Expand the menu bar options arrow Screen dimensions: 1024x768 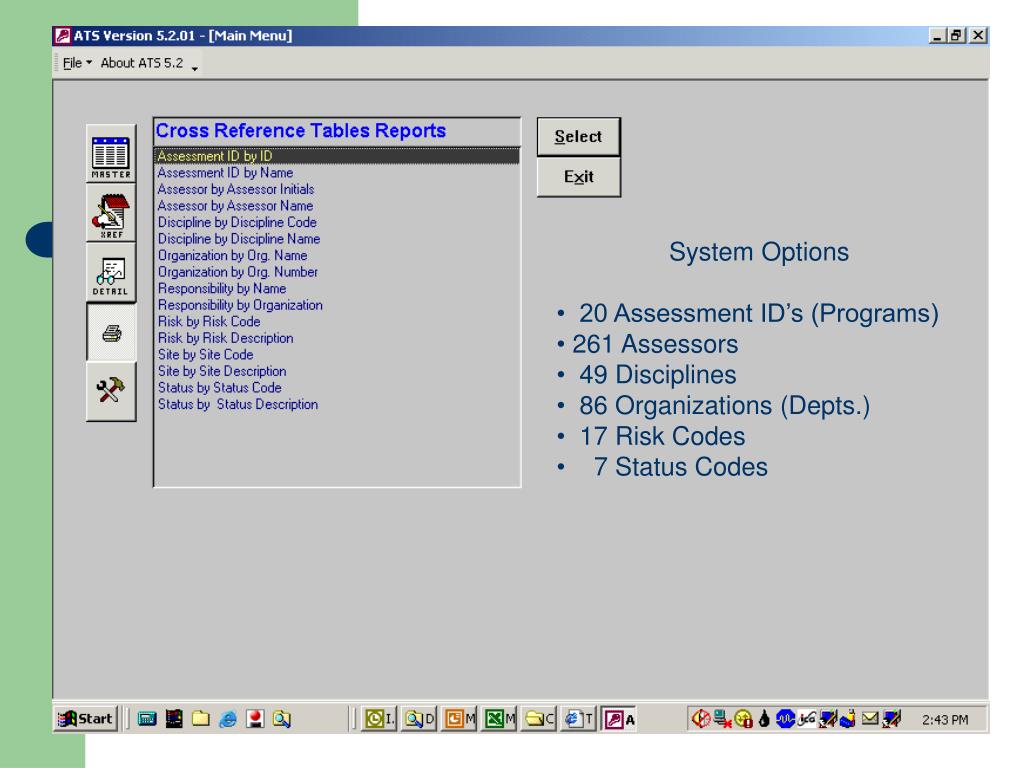click(195, 68)
